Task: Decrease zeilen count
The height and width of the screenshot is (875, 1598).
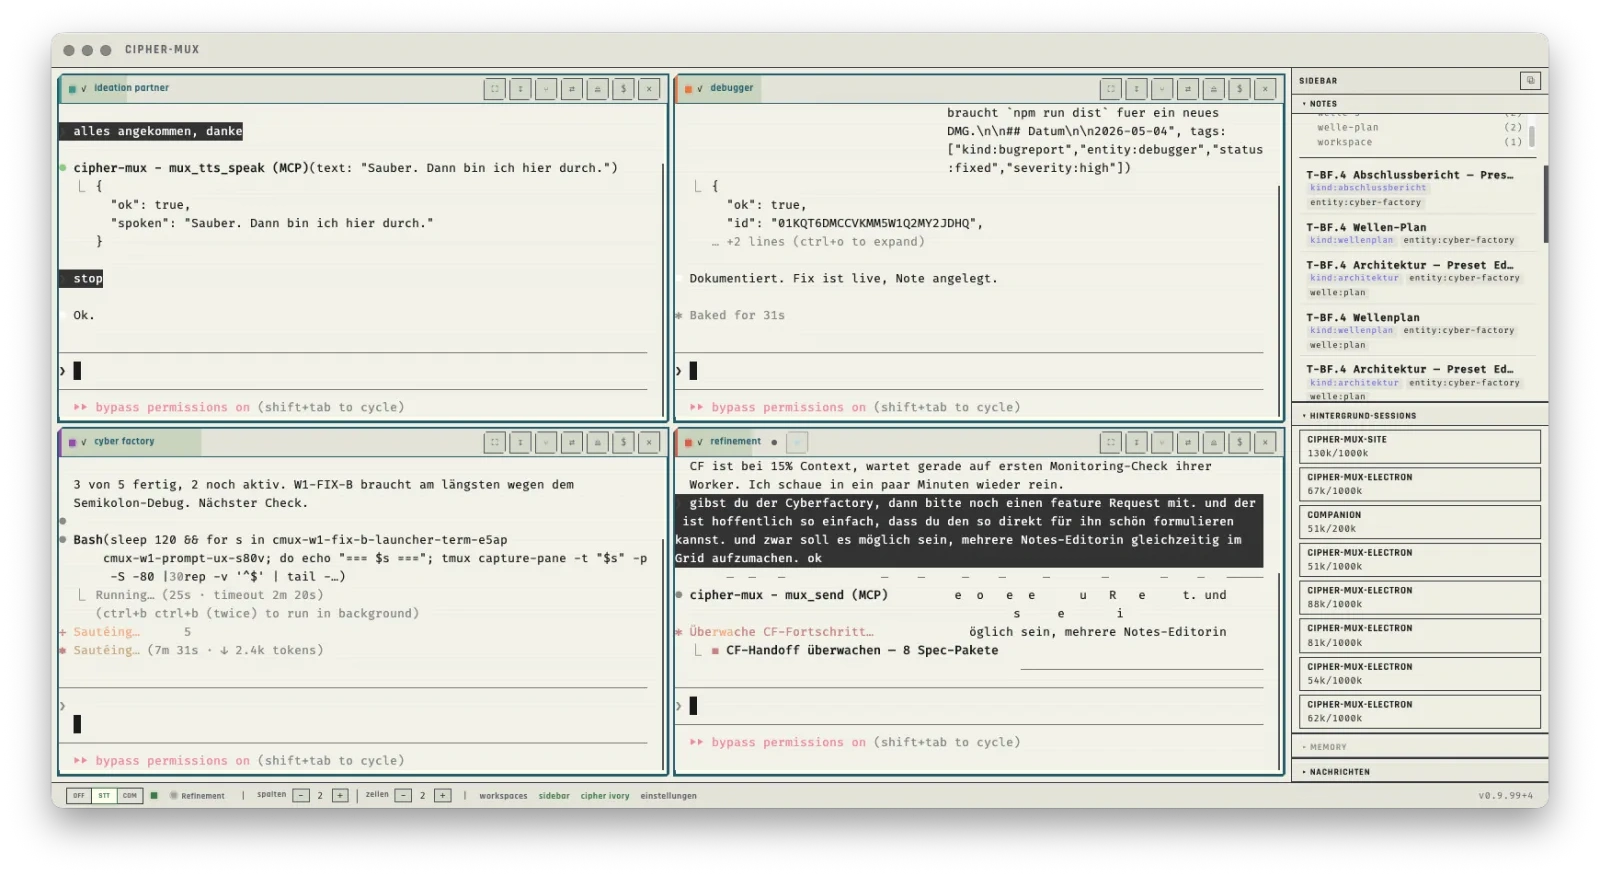Action: [x=403, y=796]
